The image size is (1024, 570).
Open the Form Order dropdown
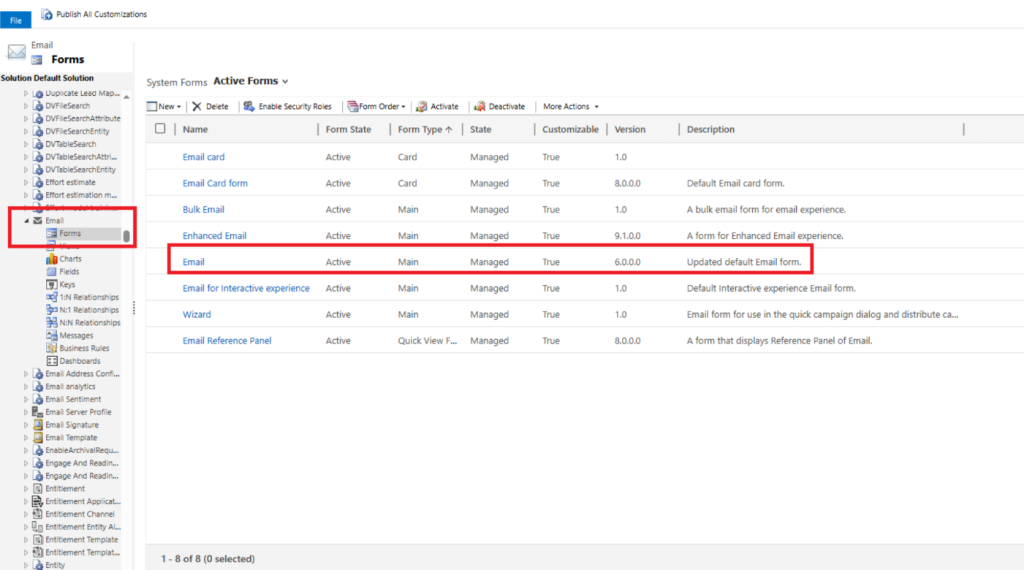378,106
